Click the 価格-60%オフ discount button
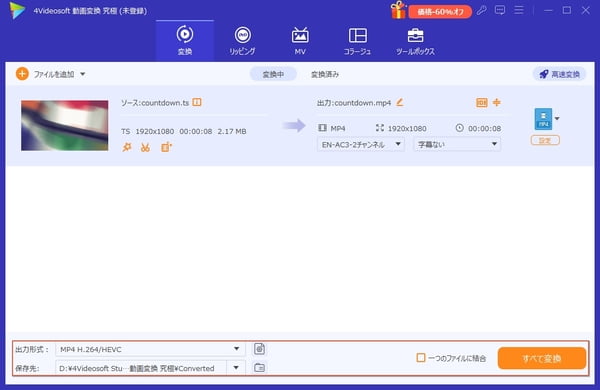 tap(440, 11)
